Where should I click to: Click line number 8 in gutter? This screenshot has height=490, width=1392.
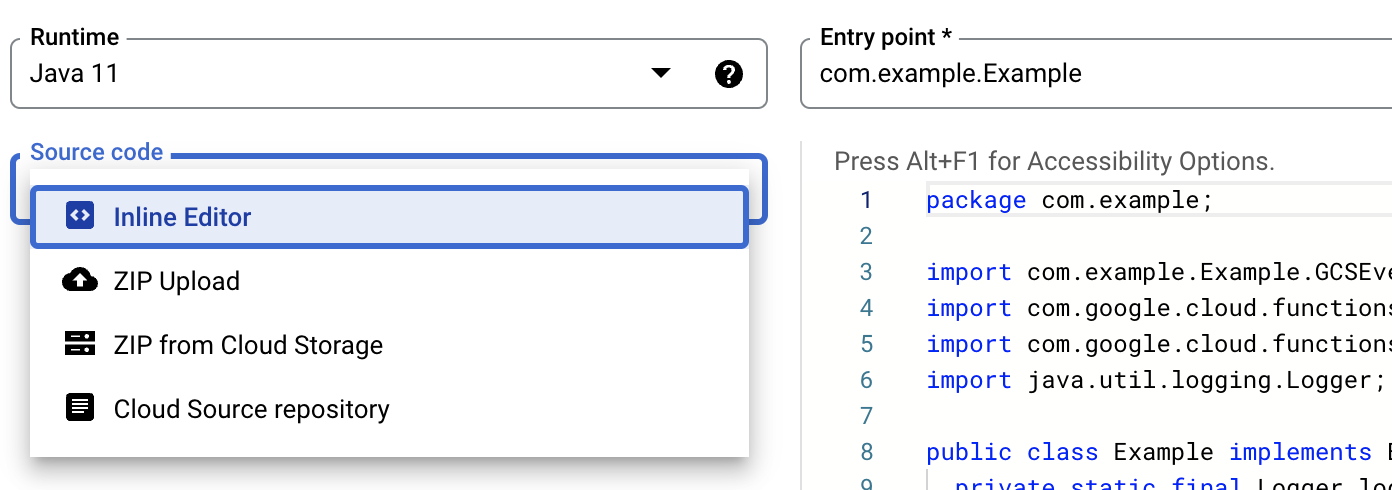(x=866, y=452)
